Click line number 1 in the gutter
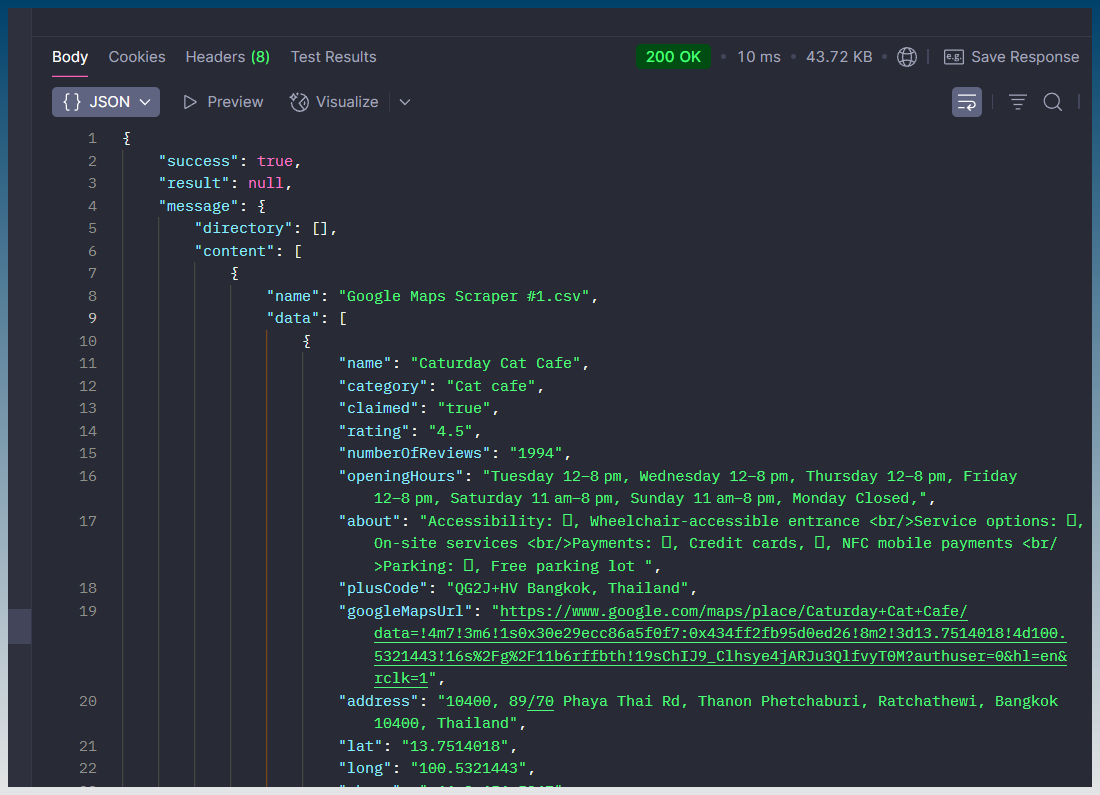Viewport: 1100px width, 795px height. [x=93, y=138]
